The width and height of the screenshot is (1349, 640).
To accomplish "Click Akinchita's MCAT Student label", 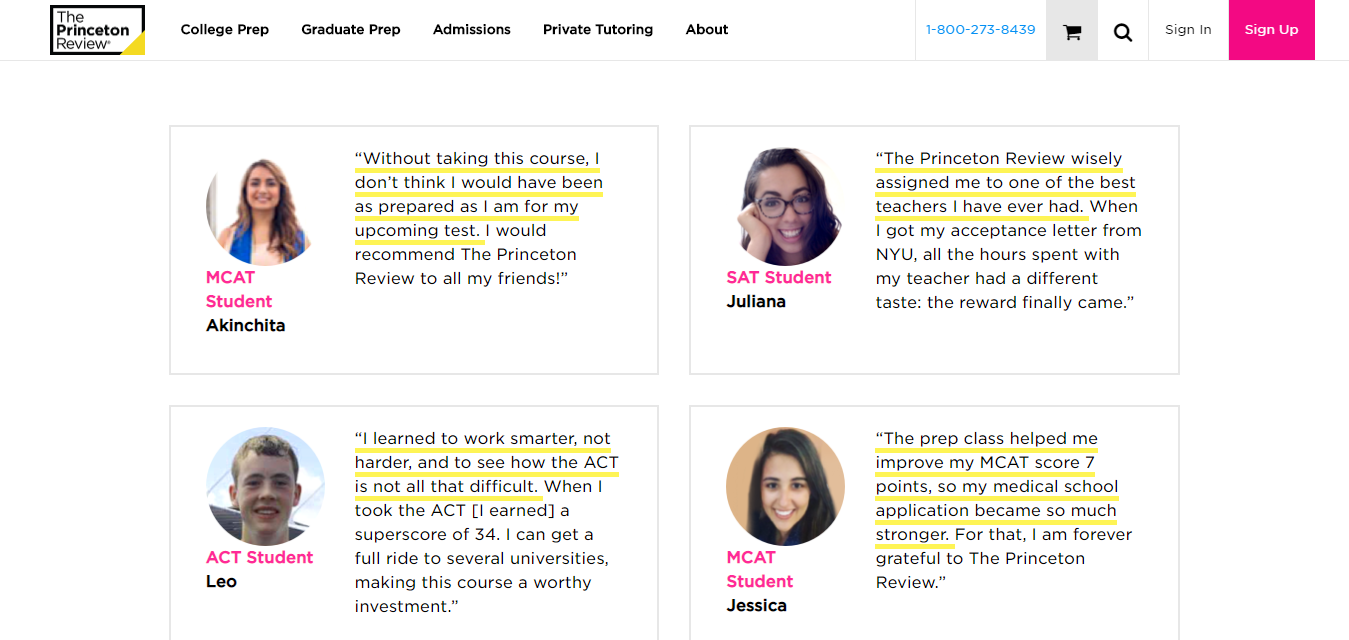I will [x=238, y=289].
